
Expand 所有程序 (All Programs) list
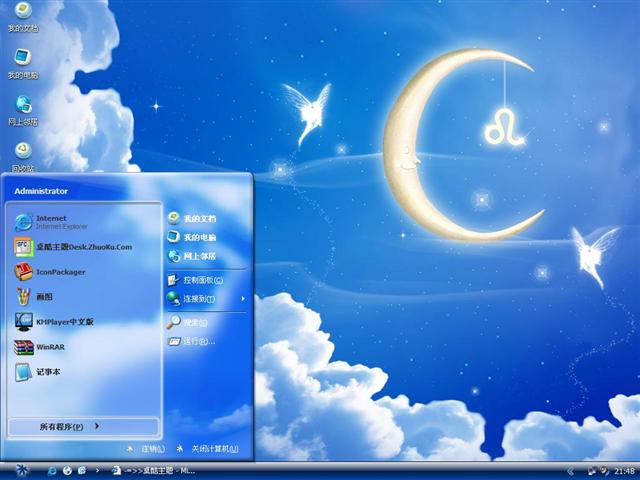click(x=68, y=427)
